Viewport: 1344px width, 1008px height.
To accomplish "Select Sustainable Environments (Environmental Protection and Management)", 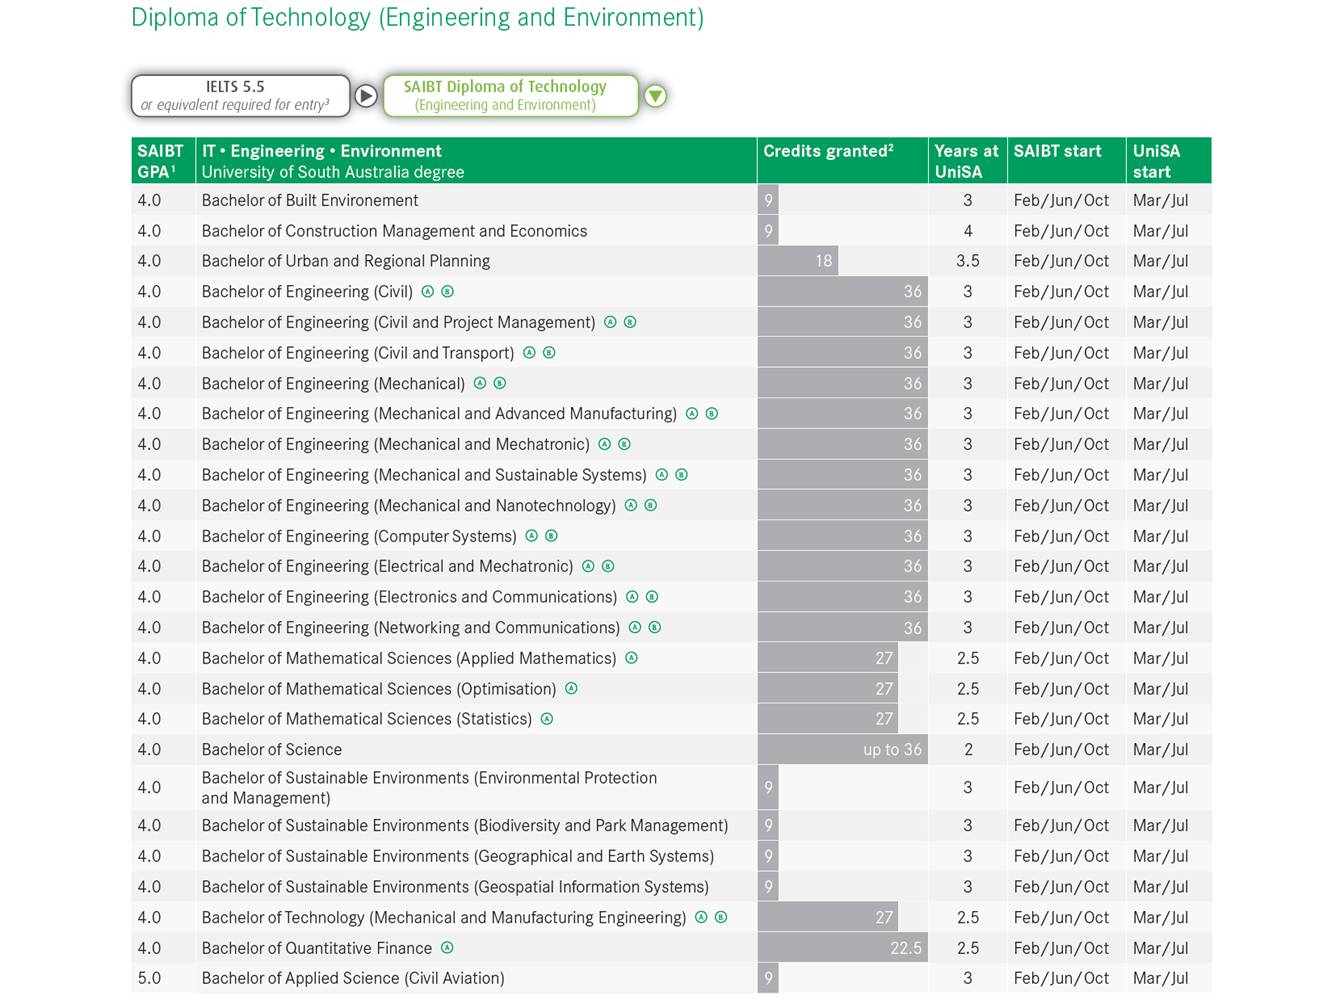I will [430, 788].
